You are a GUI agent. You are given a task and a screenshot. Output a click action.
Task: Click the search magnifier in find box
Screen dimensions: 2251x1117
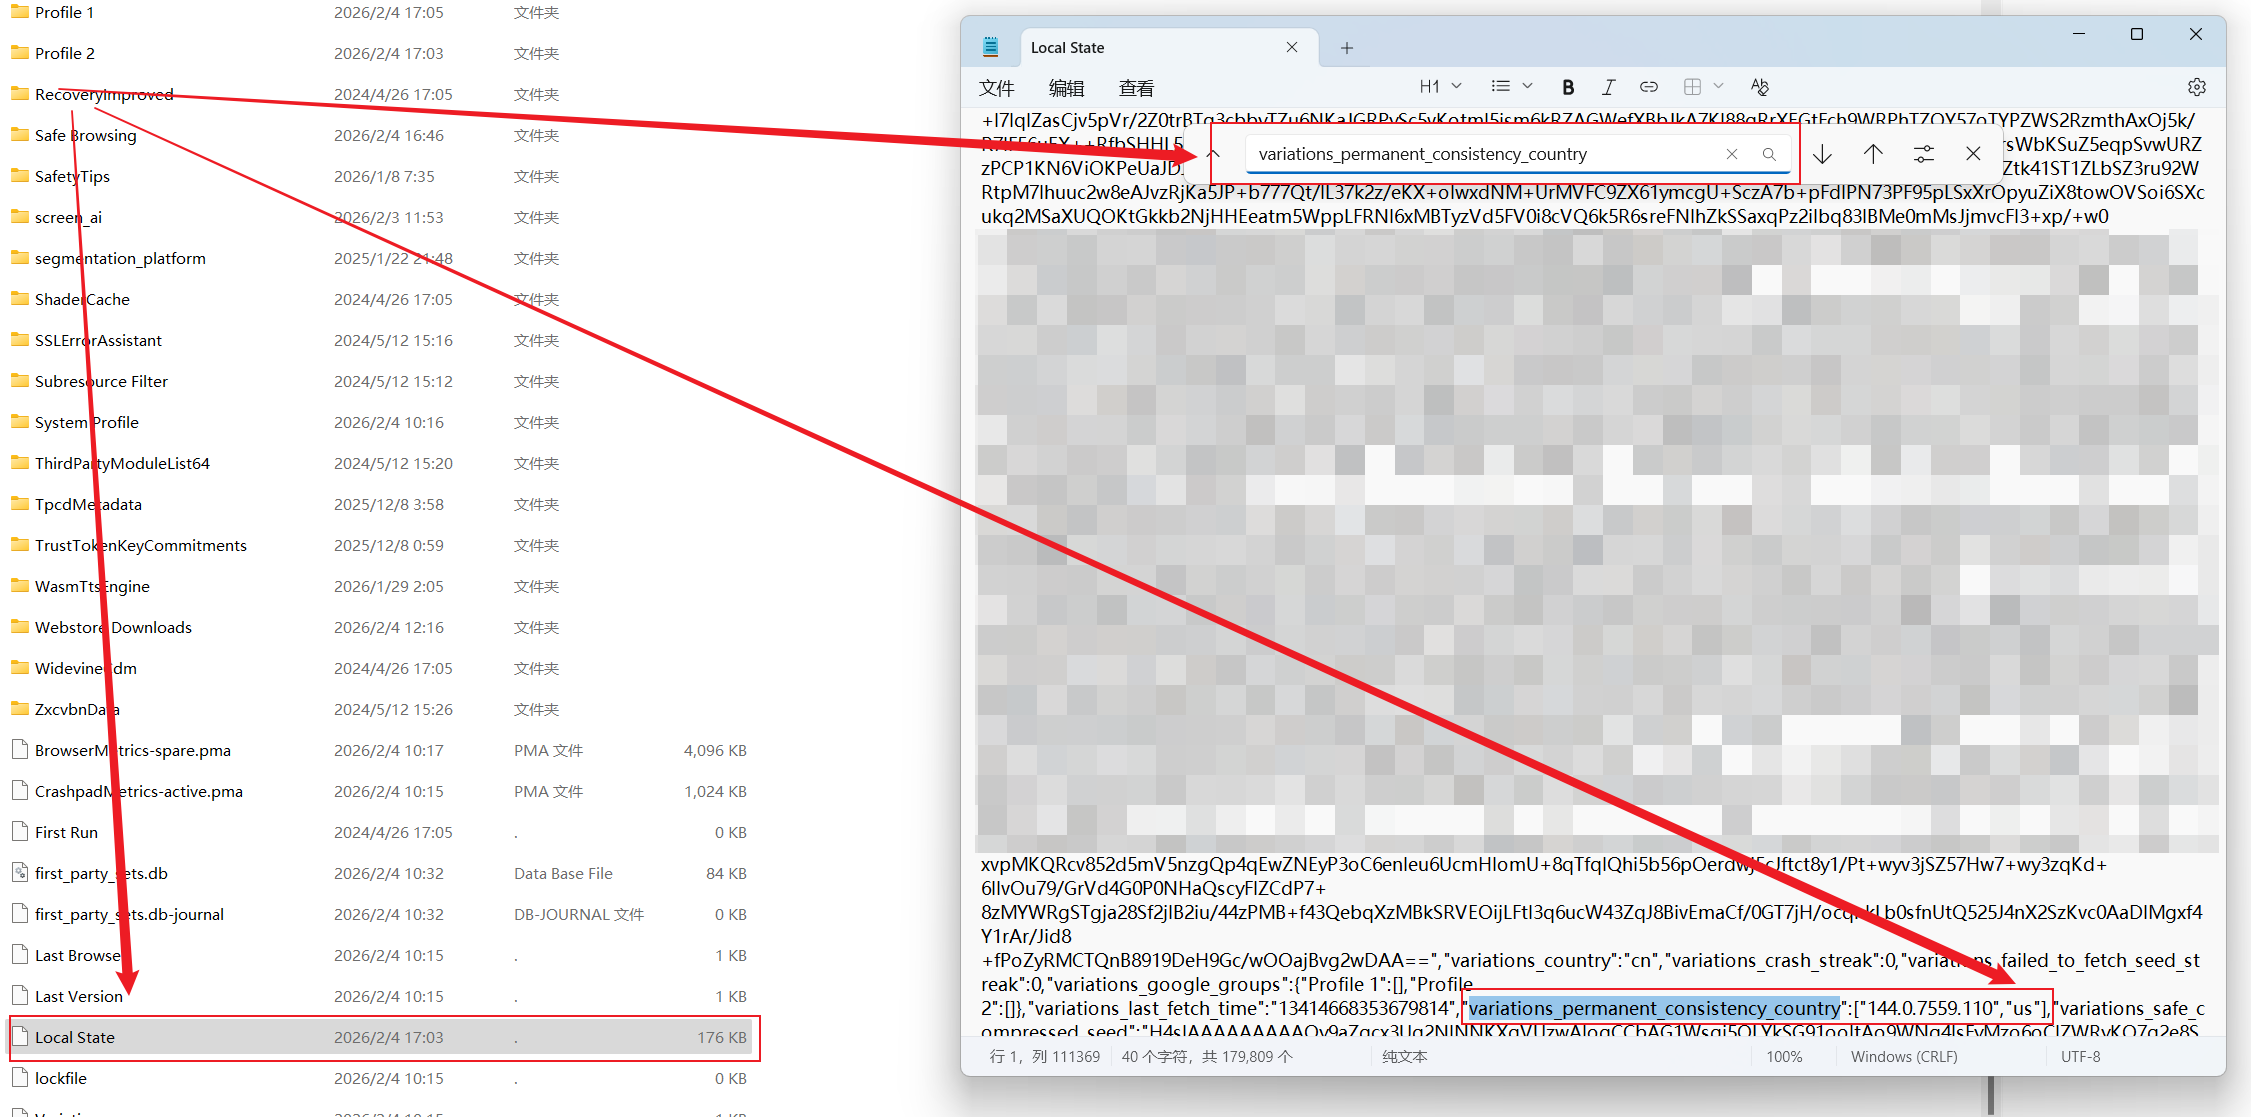click(1769, 154)
